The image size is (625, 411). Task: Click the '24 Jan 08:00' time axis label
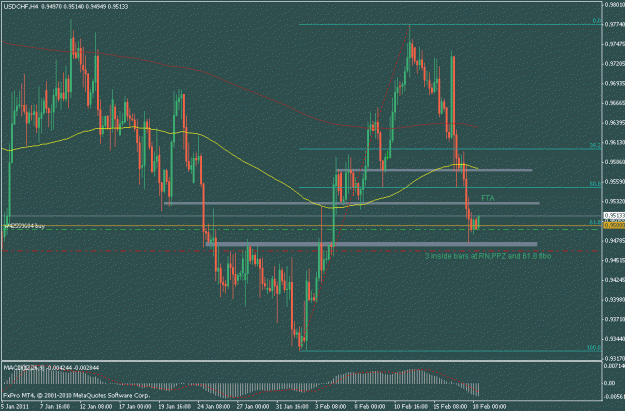(x=214, y=407)
